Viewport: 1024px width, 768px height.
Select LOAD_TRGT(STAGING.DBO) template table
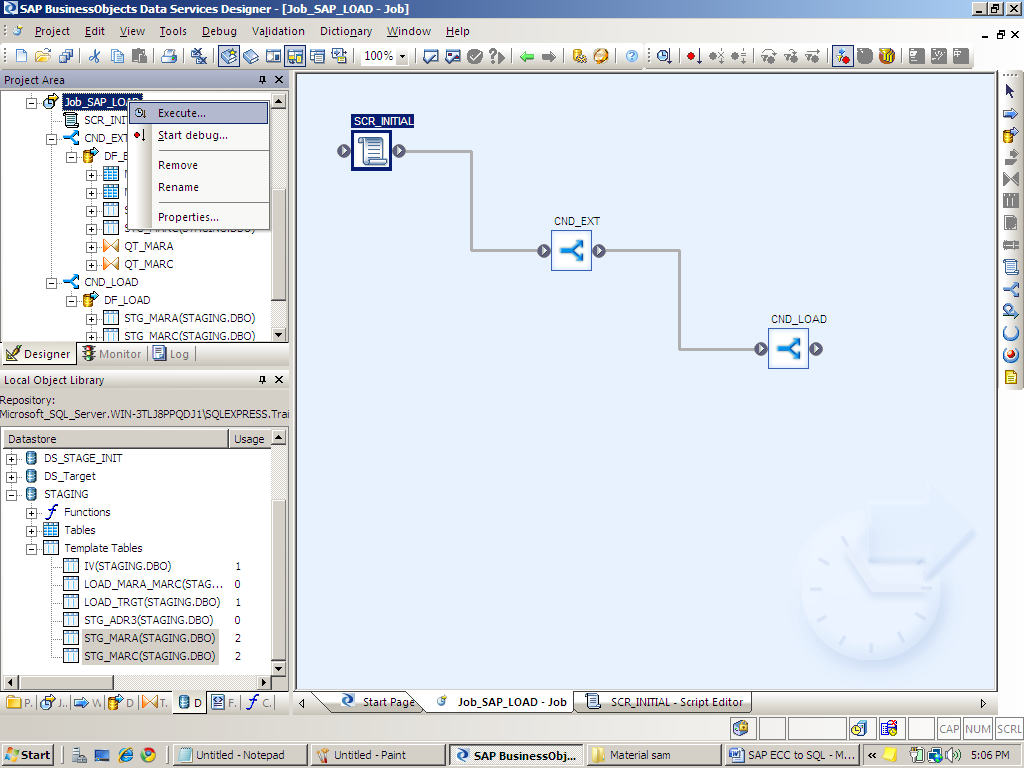coord(152,602)
